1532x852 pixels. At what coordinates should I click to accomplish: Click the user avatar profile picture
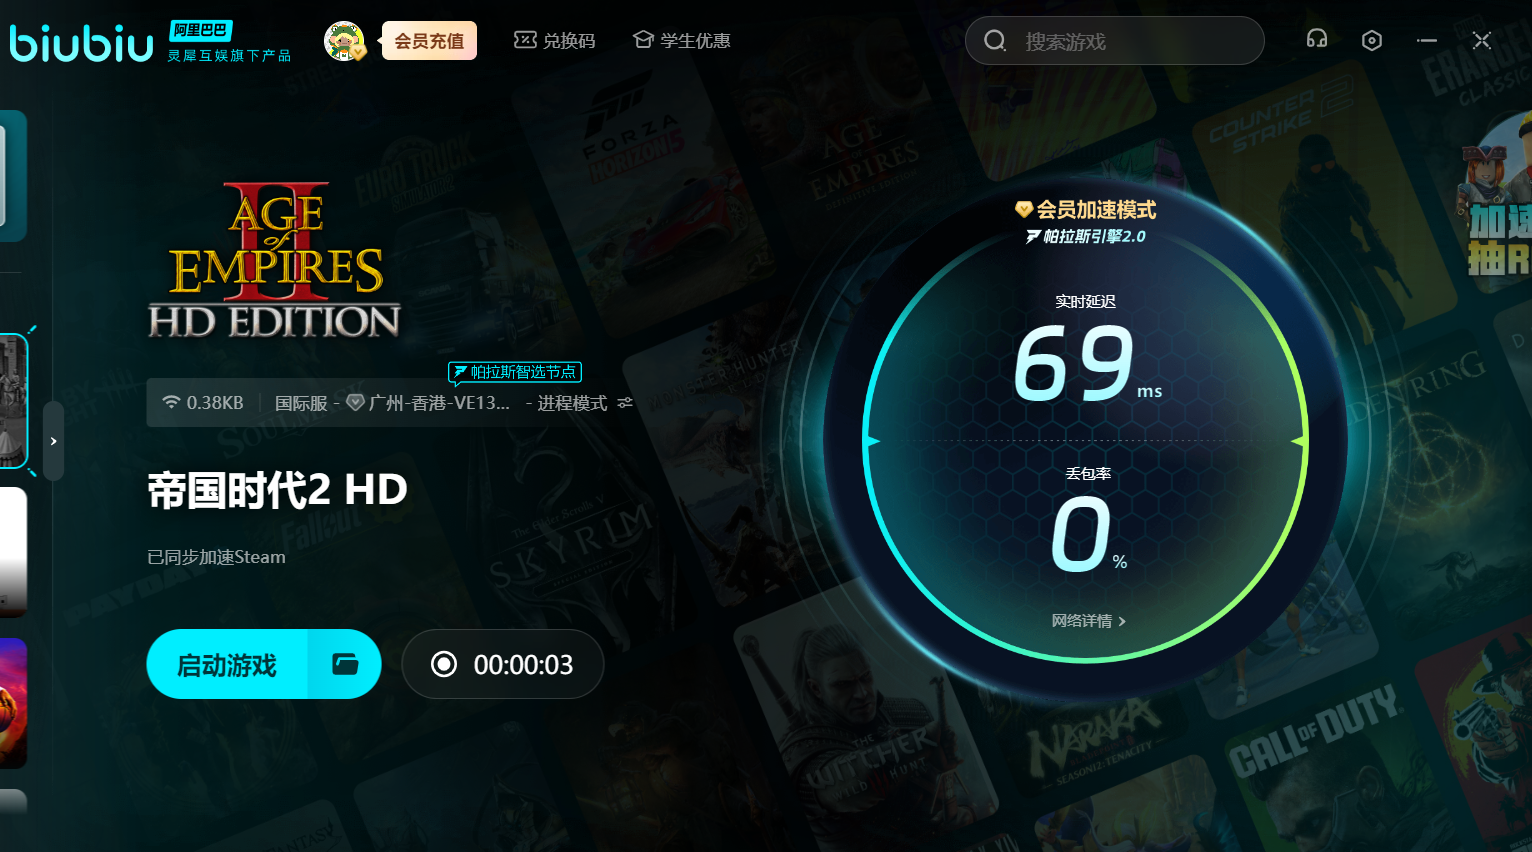coord(344,41)
